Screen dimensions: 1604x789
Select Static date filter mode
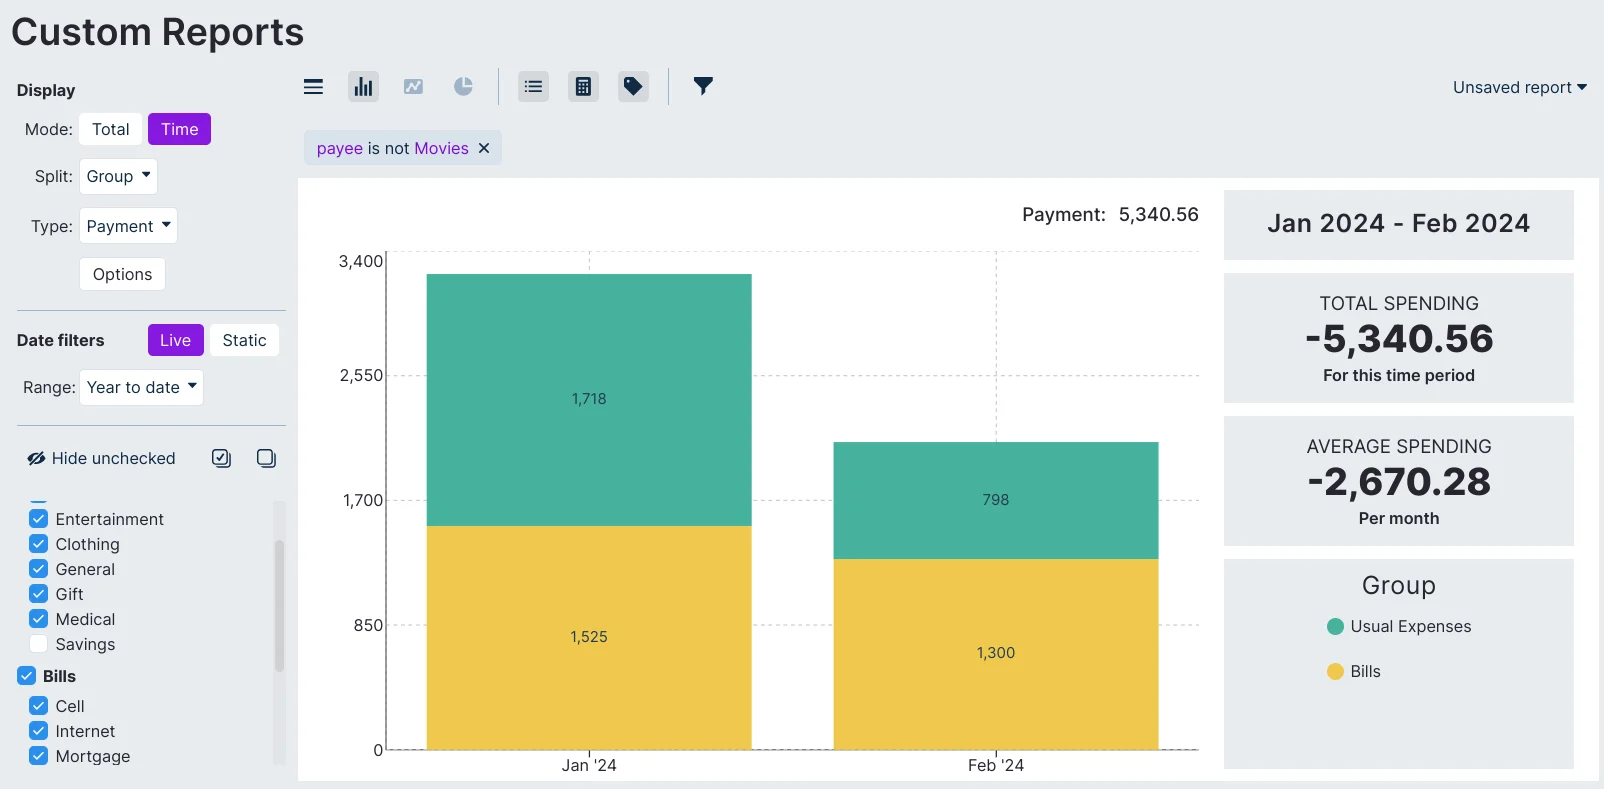pyautogui.click(x=244, y=340)
